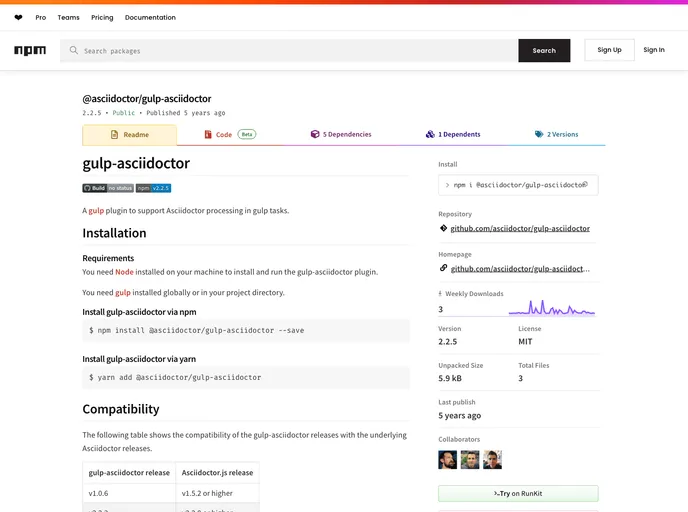Open the Pro menu item

[41, 18]
